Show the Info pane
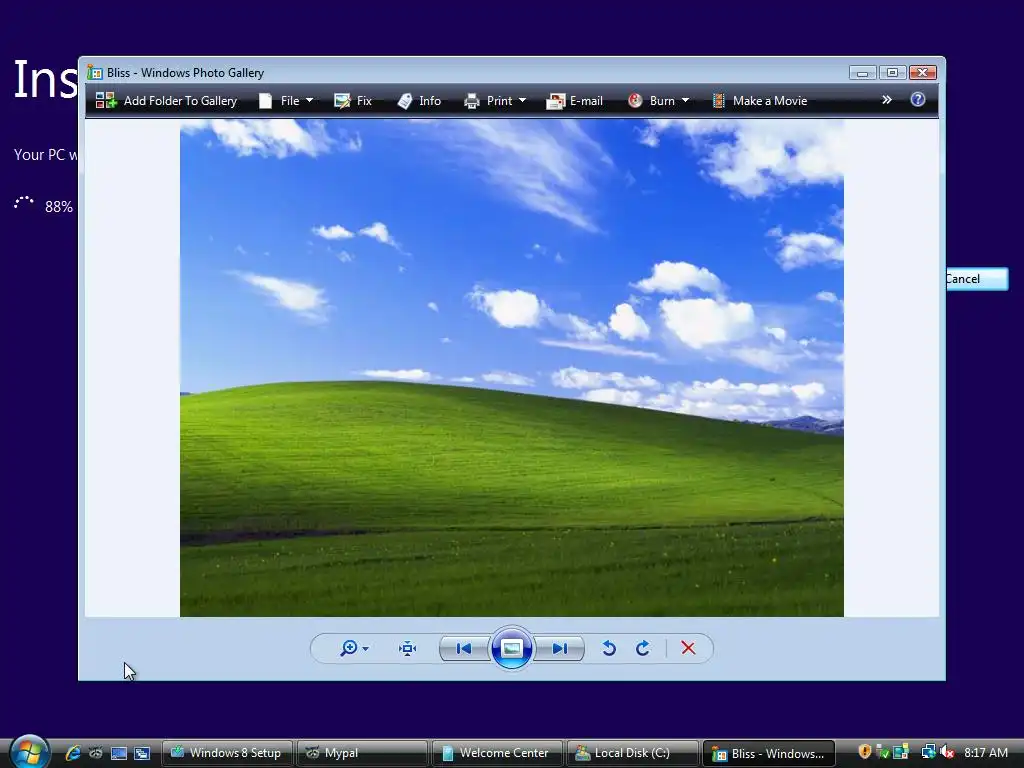1024x768 pixels. pos(419,101)
